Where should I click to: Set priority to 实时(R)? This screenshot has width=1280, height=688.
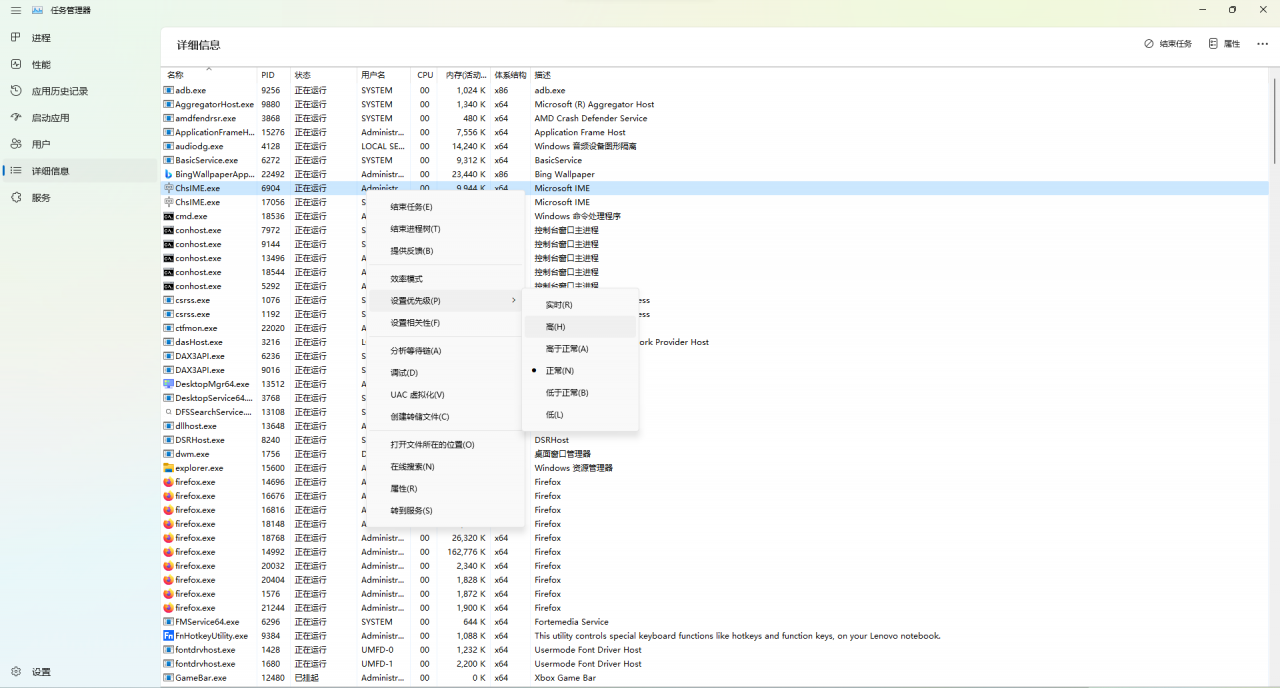coord(580,305)
